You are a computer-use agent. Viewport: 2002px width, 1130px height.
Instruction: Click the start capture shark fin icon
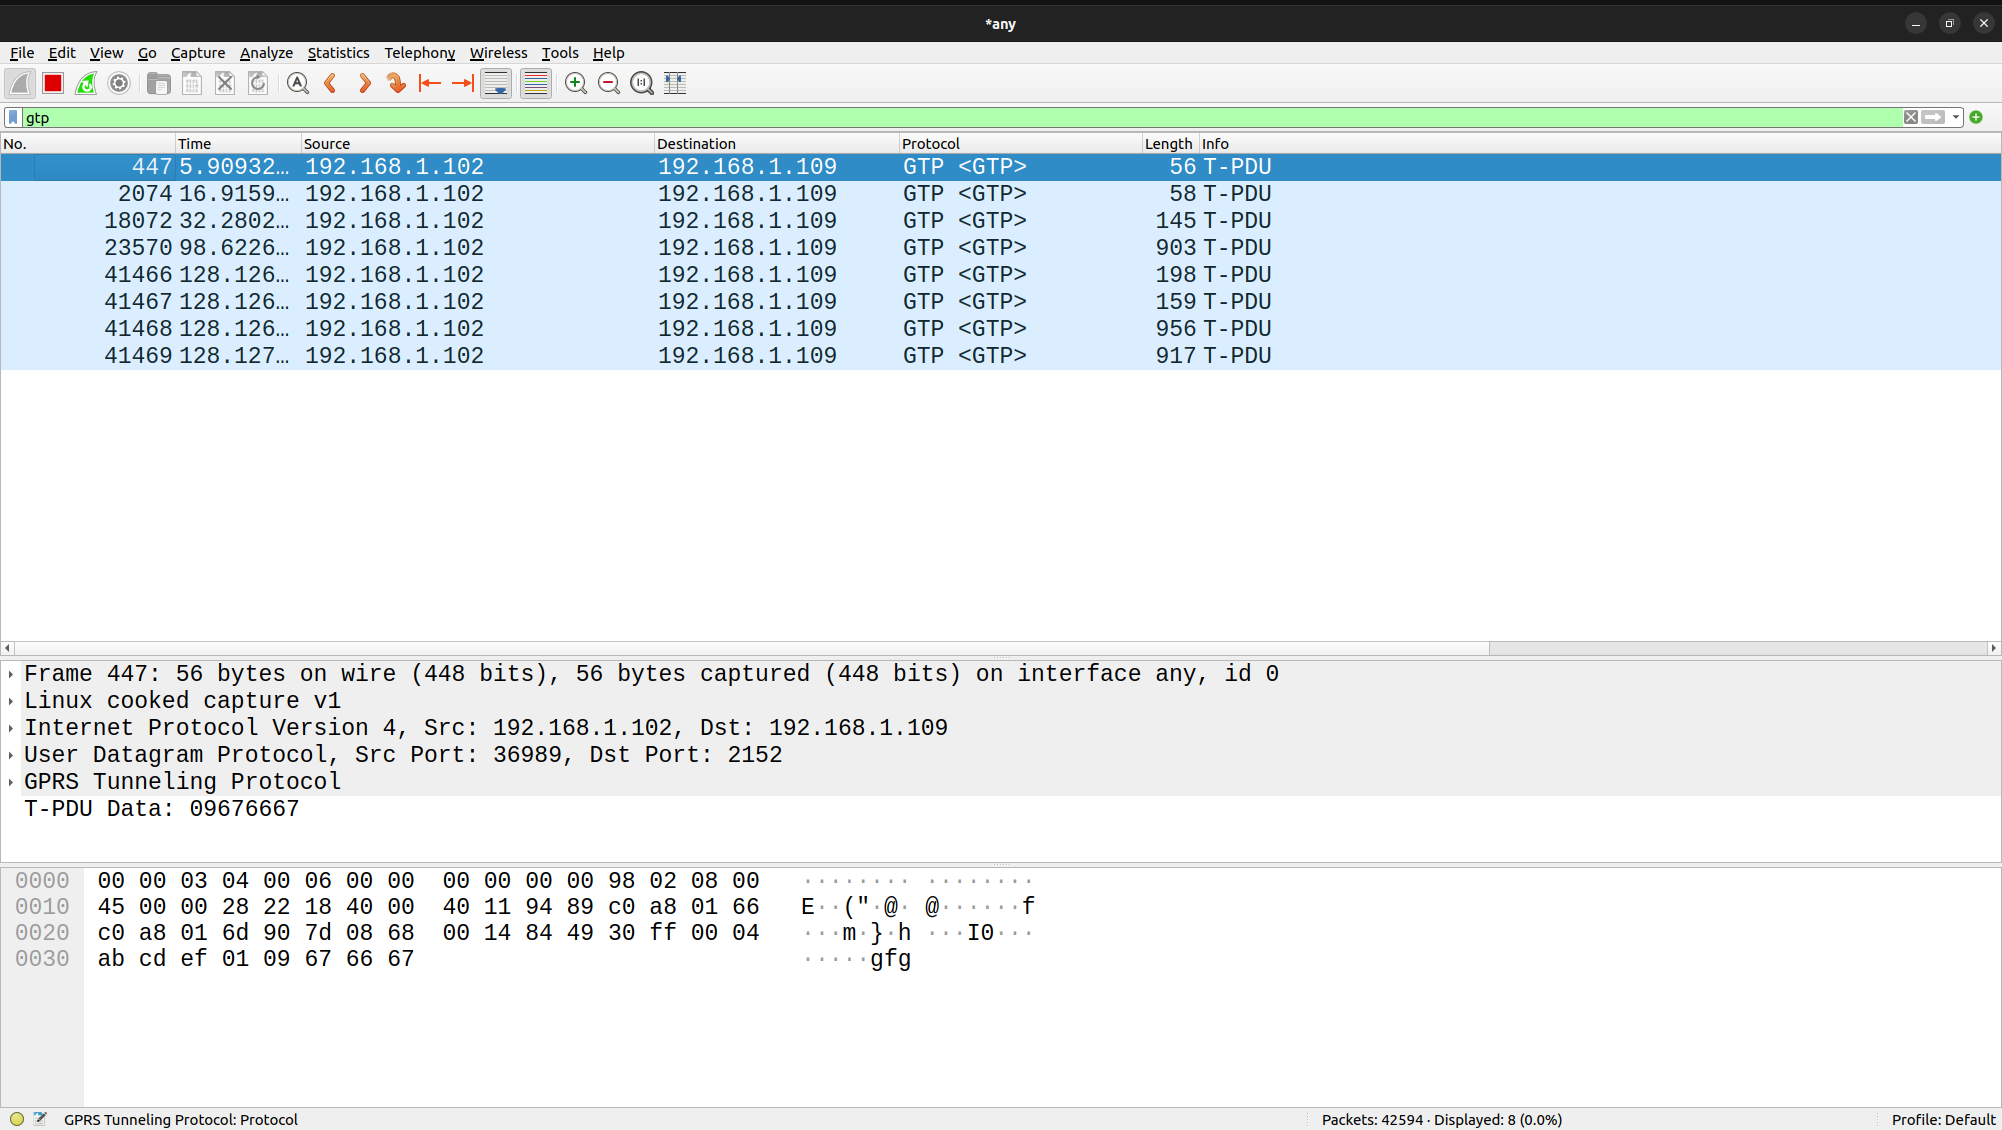point(20,84)
